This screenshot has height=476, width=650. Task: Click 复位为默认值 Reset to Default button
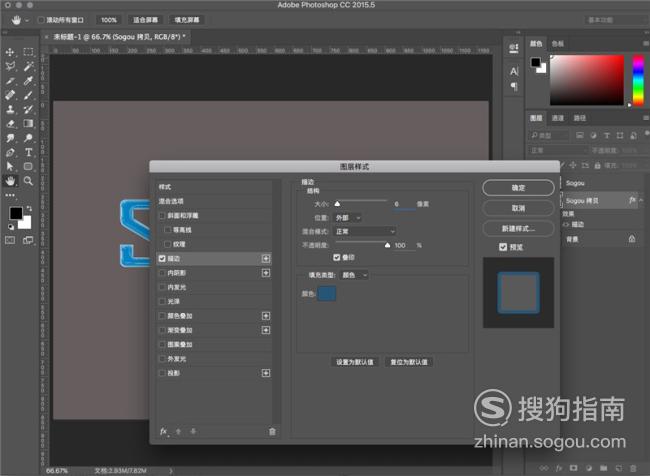click(409, 362)
